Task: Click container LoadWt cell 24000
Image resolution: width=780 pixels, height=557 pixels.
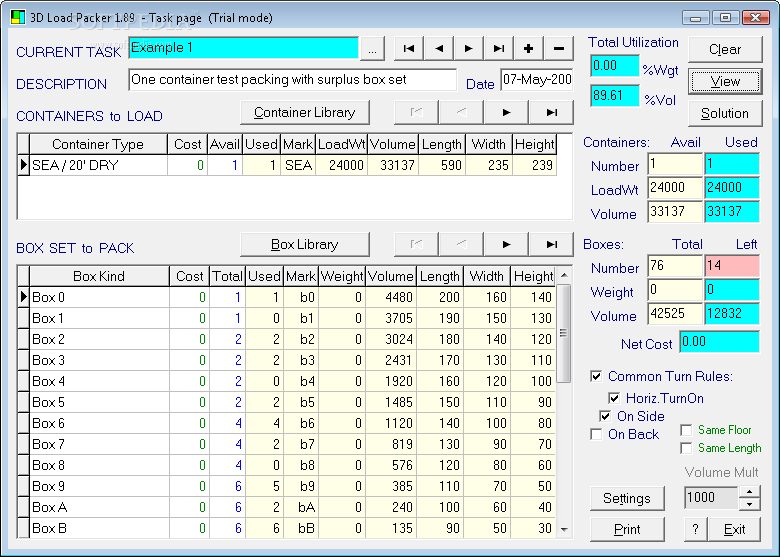Action: pyautogui.click(x=341, y=165)
